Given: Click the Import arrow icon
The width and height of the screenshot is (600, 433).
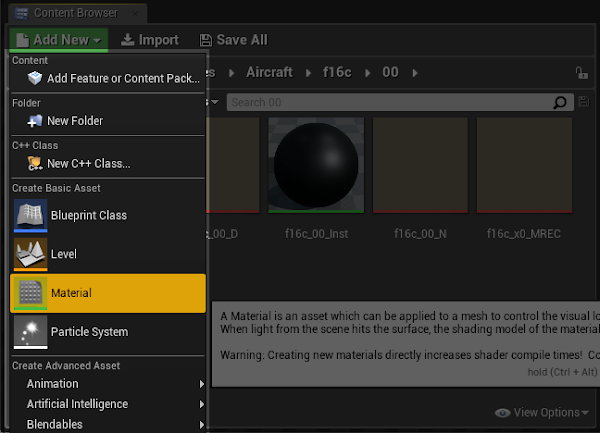Looking at the screenshot, I should (127, 40).
